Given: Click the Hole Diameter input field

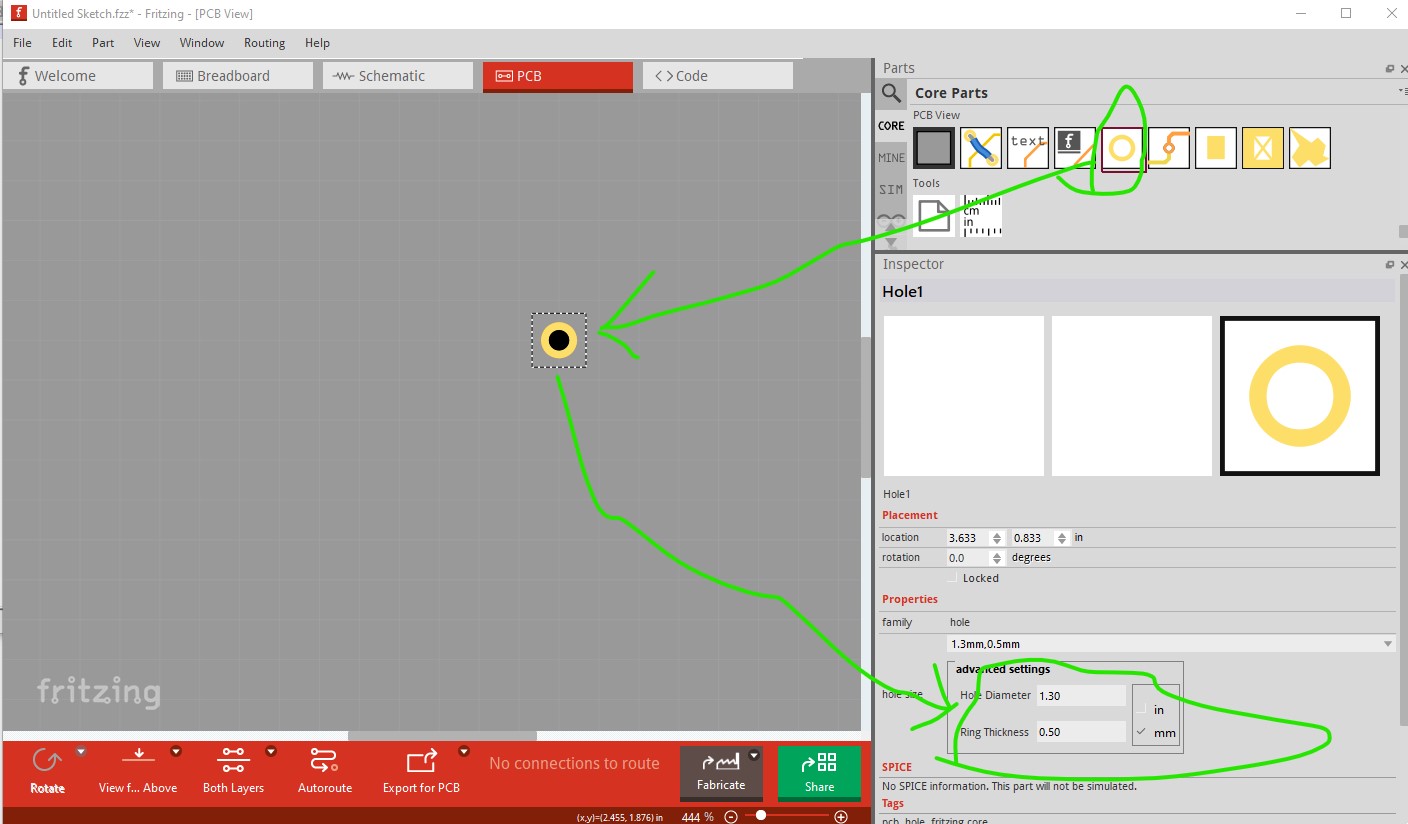Looking at the screenshot, I should 1081,695.
